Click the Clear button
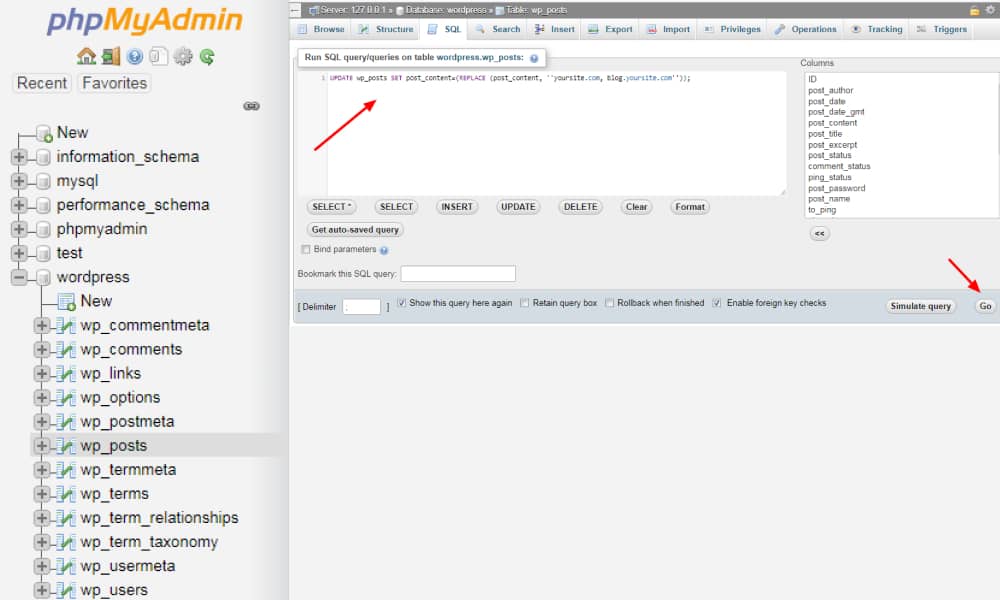This screenshot has height=600, width=1000. click(x=636, y=207)
